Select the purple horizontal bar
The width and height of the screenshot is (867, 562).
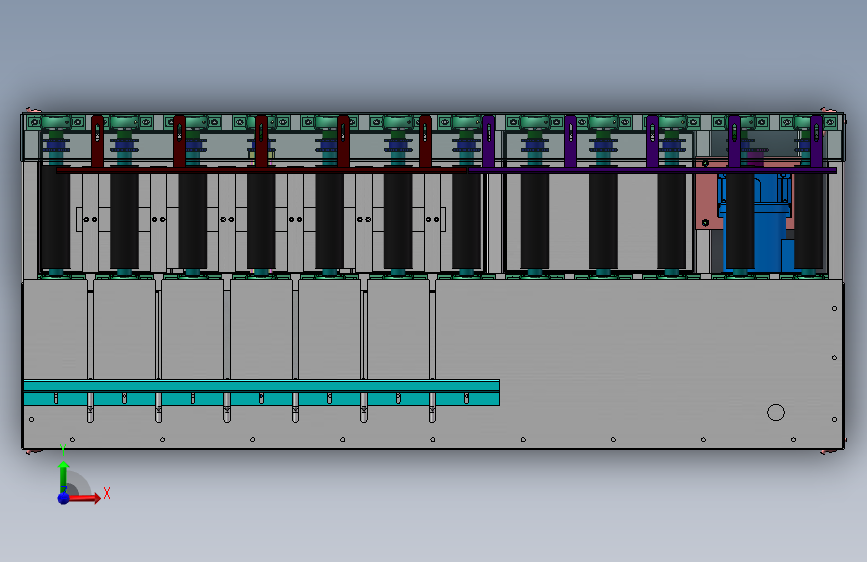(x=652, y=170)
